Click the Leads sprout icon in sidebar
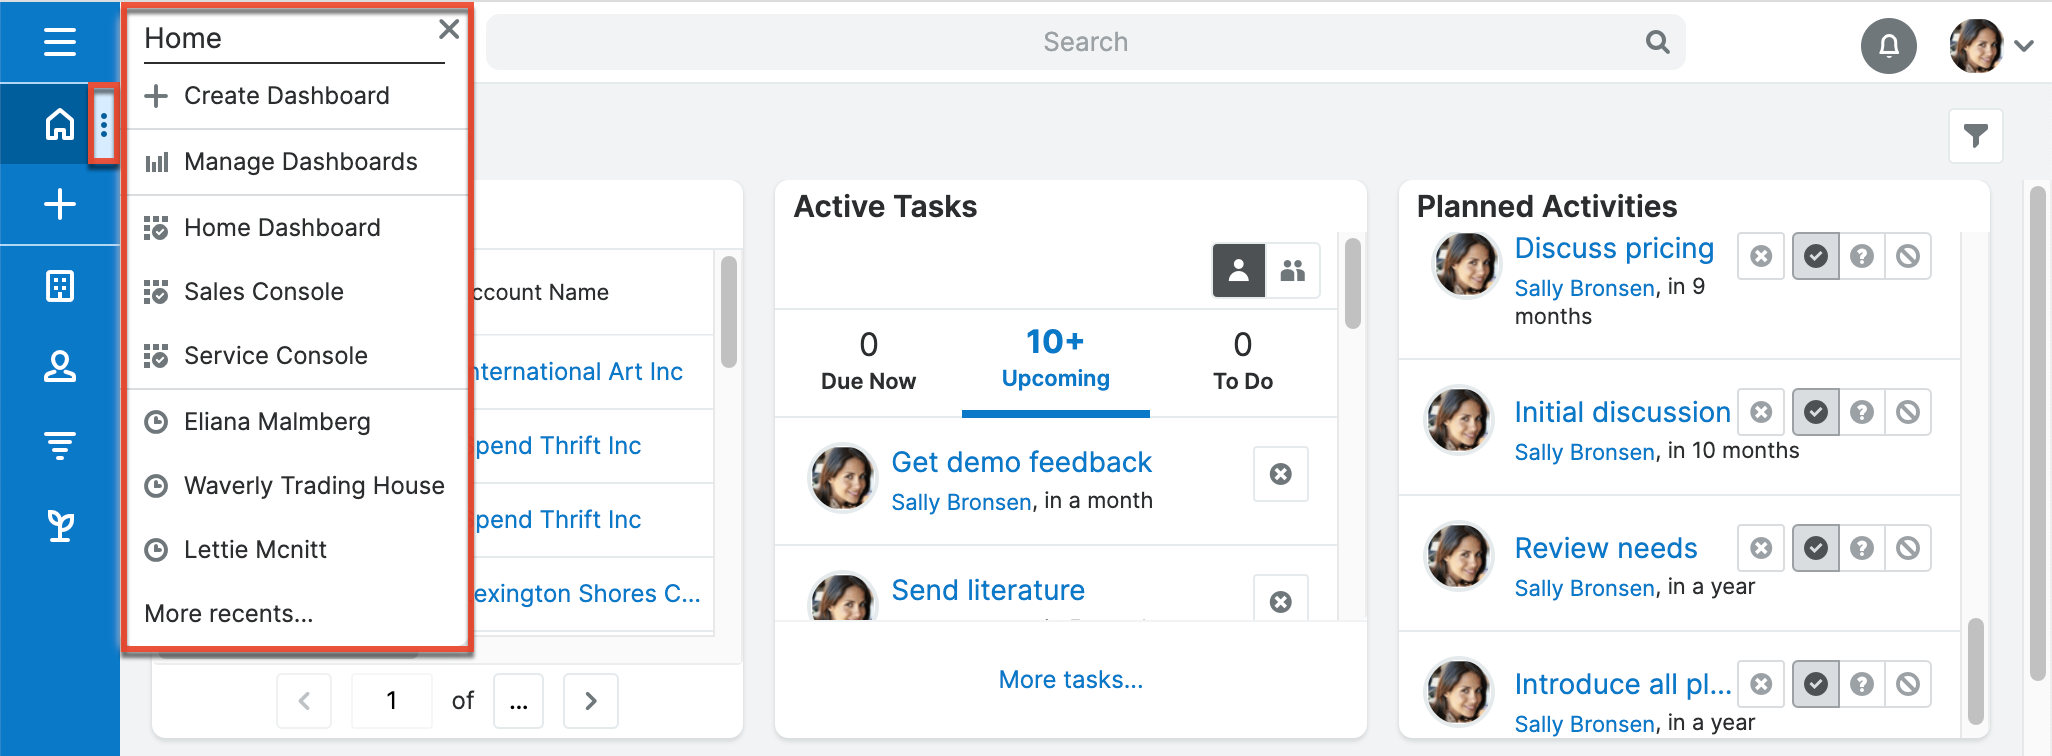Image resolution: width=2052 pixels, height=756 pixels. tap(60, 525)
